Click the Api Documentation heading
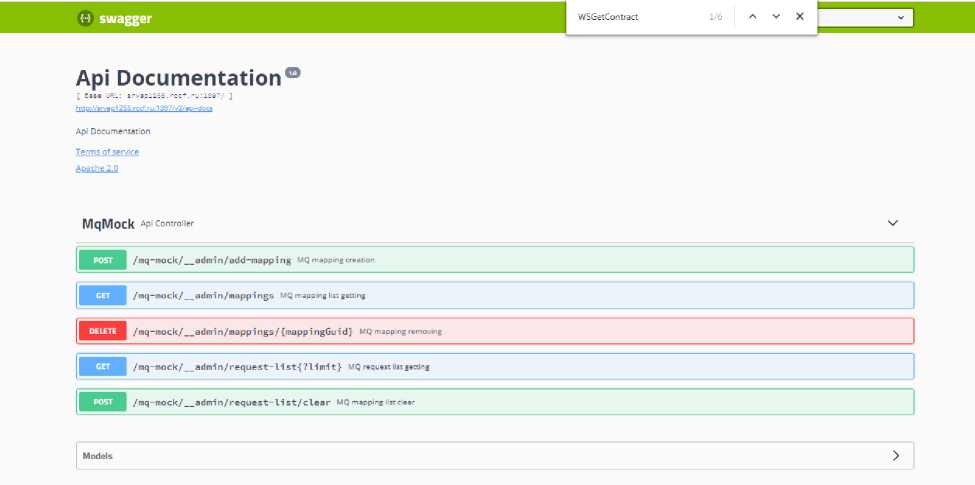 point(178,78)
